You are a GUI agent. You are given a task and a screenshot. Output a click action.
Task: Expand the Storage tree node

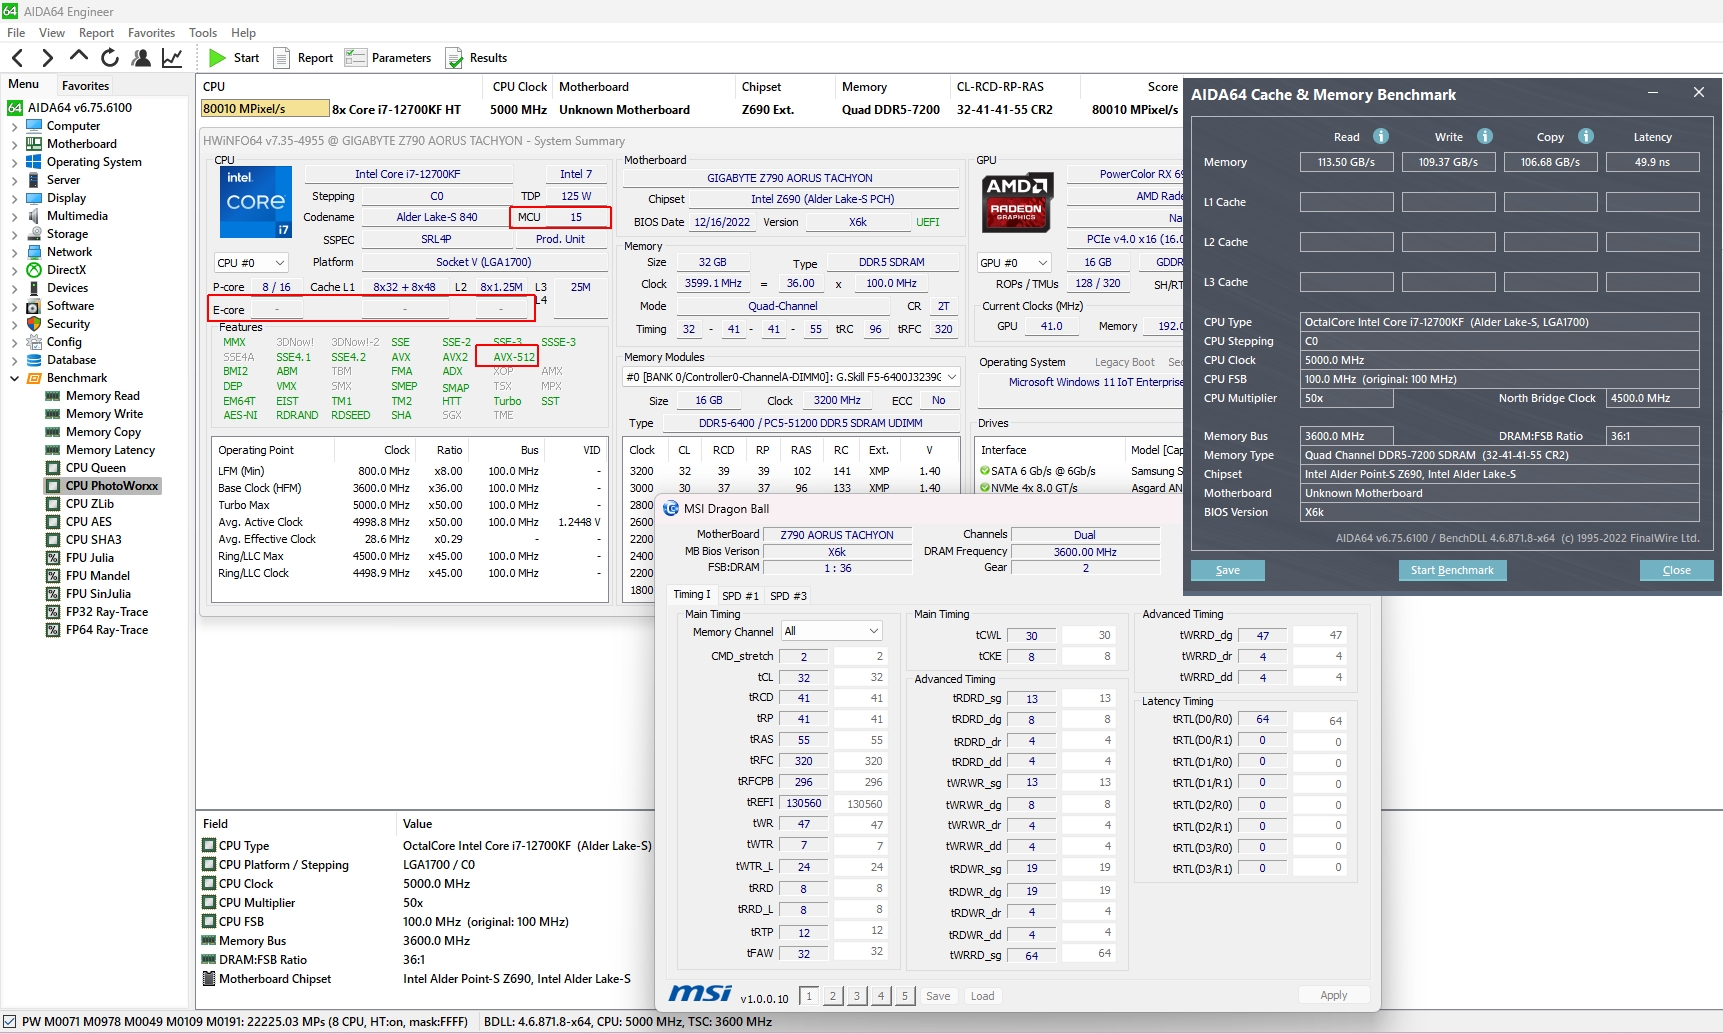coord(14,234)
